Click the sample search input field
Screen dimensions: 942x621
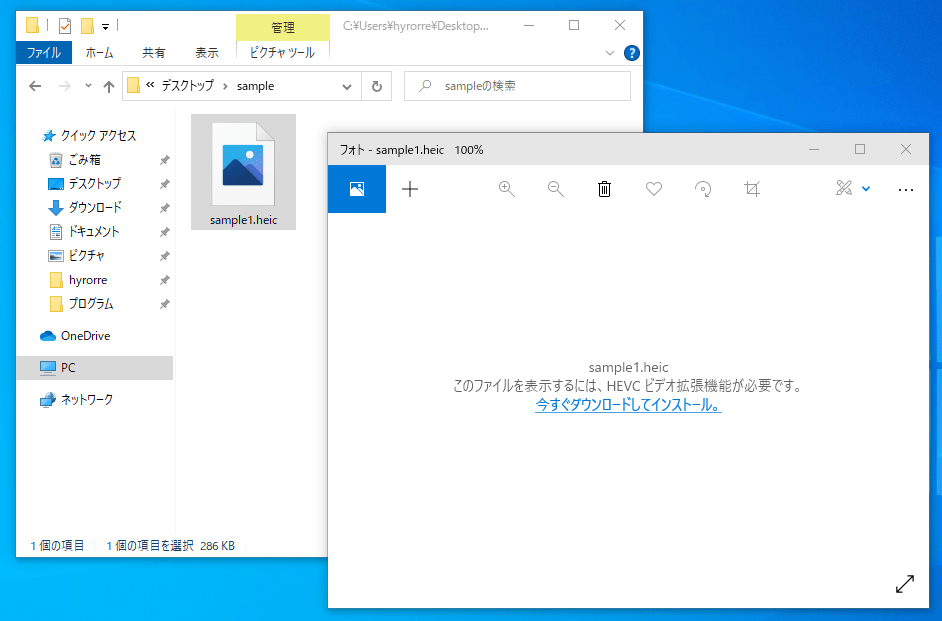click(x=517, y=86)
